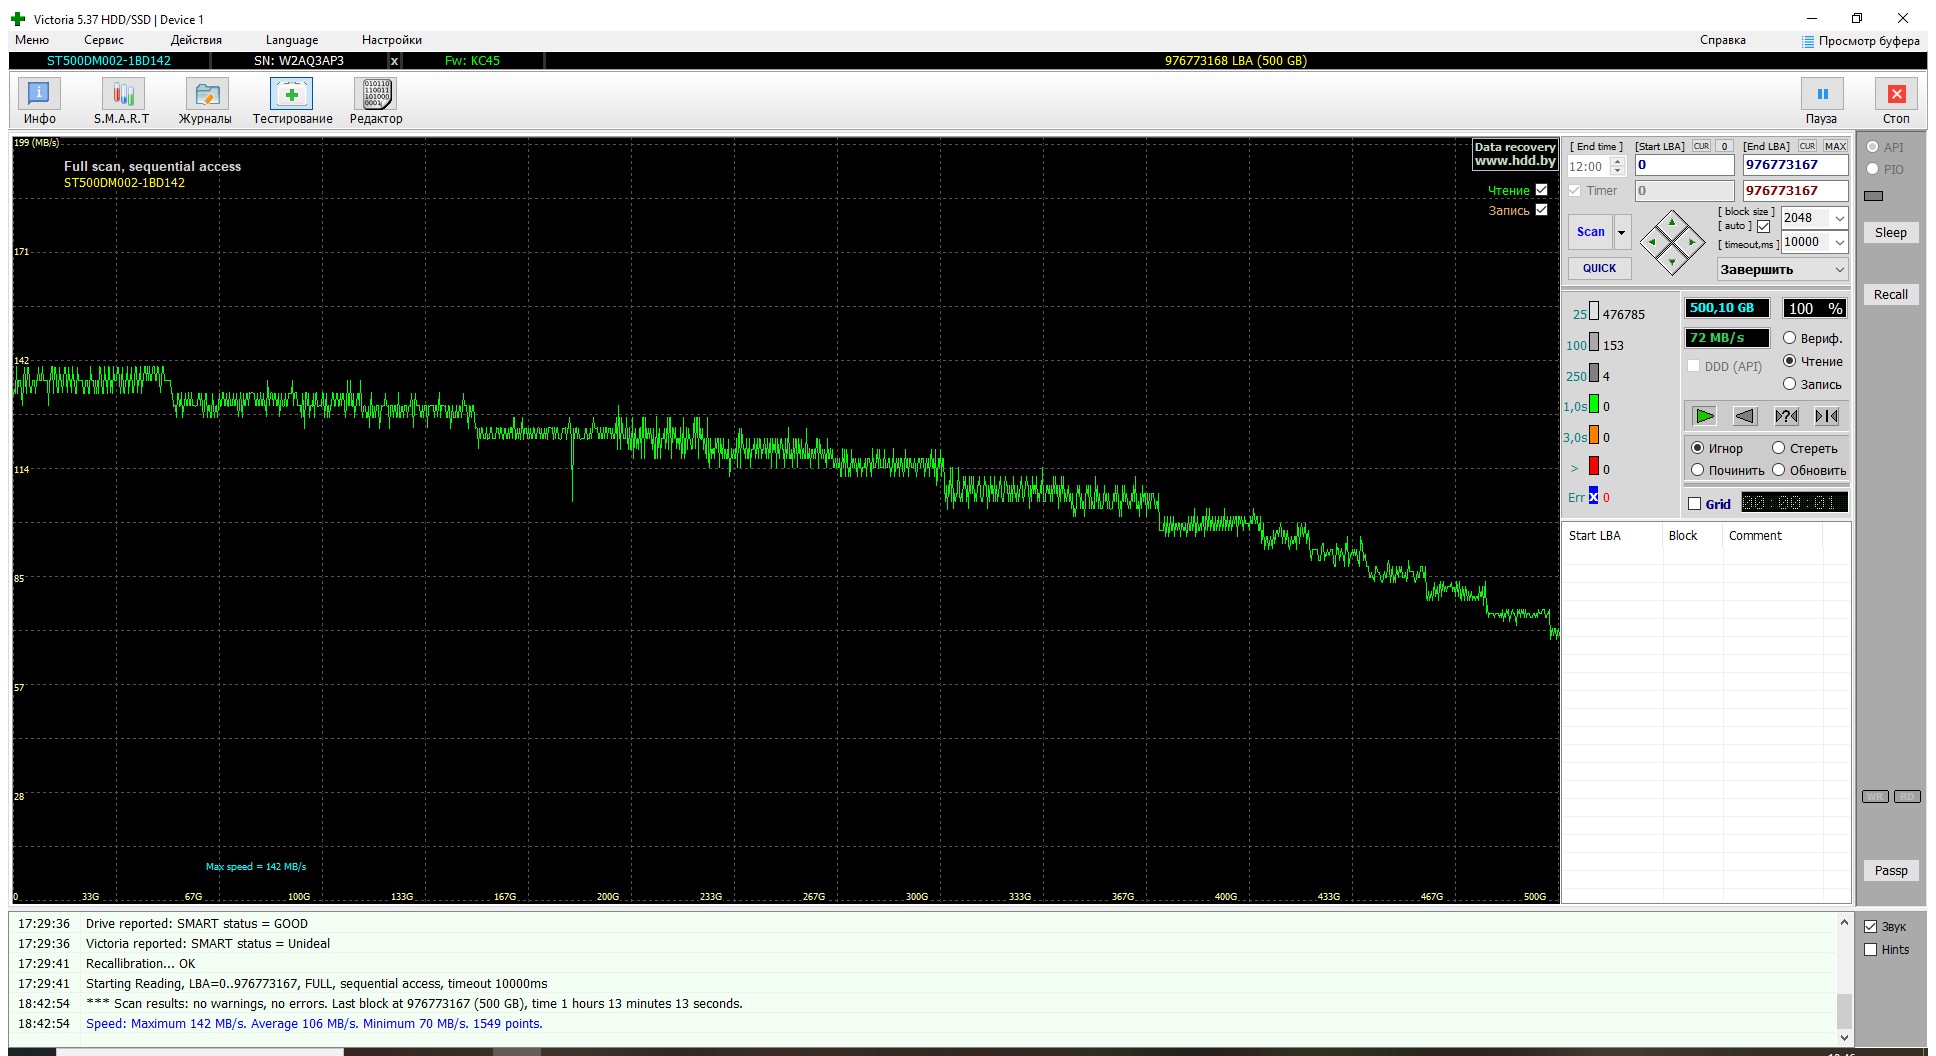Image resolution: width=1936 pixels, height=1056 pixels.
Task: Select the Обновить refresh radio option
Action: pos(1778,470)
